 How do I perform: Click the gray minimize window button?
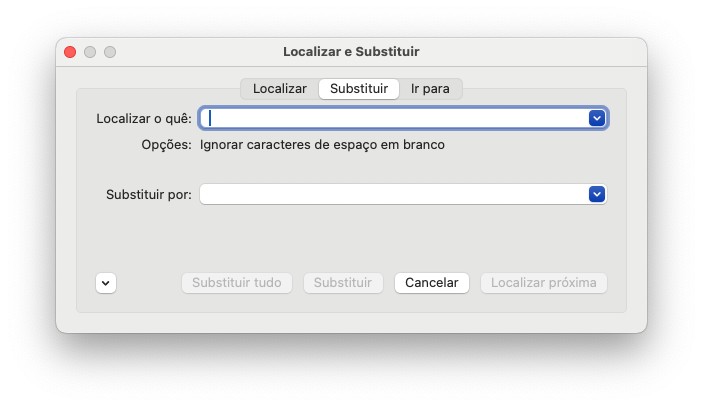click(90, 51)
